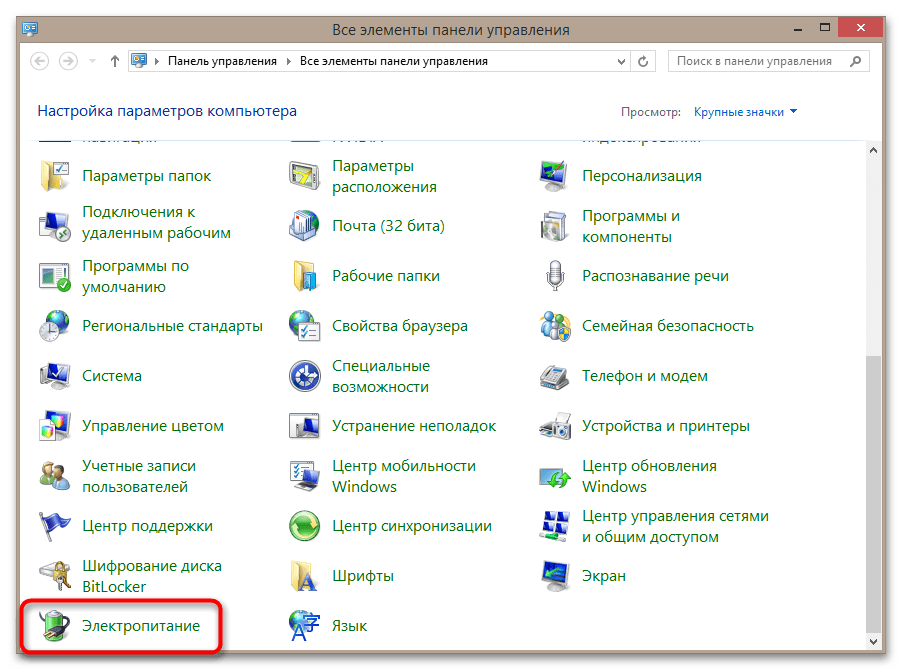The width and height of the screenshot is (902, 670).
Task: Open the Учетные записи пользователей icon
Action: 55,476
